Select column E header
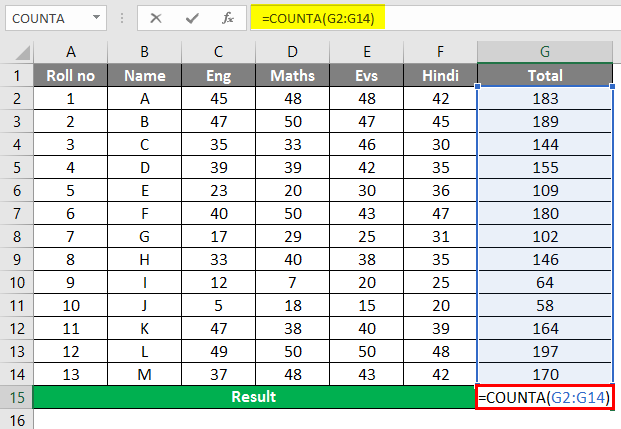 (x=367, y=52)
